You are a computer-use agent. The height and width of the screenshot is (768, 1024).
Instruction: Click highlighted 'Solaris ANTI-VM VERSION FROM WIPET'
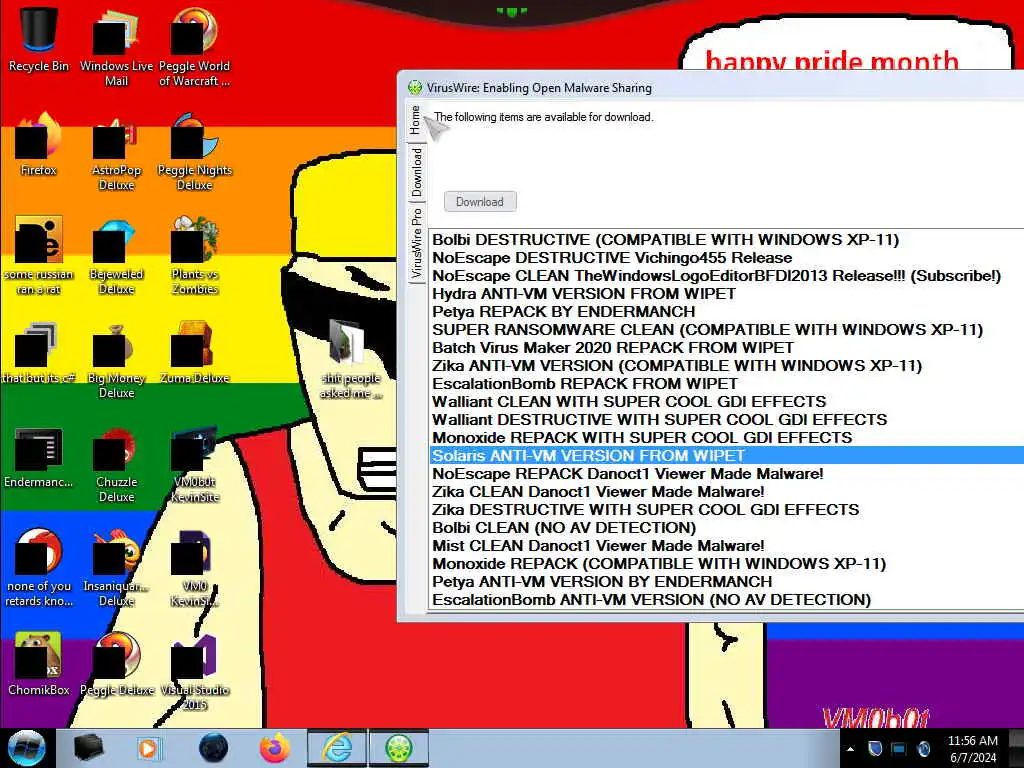(727, 455)
